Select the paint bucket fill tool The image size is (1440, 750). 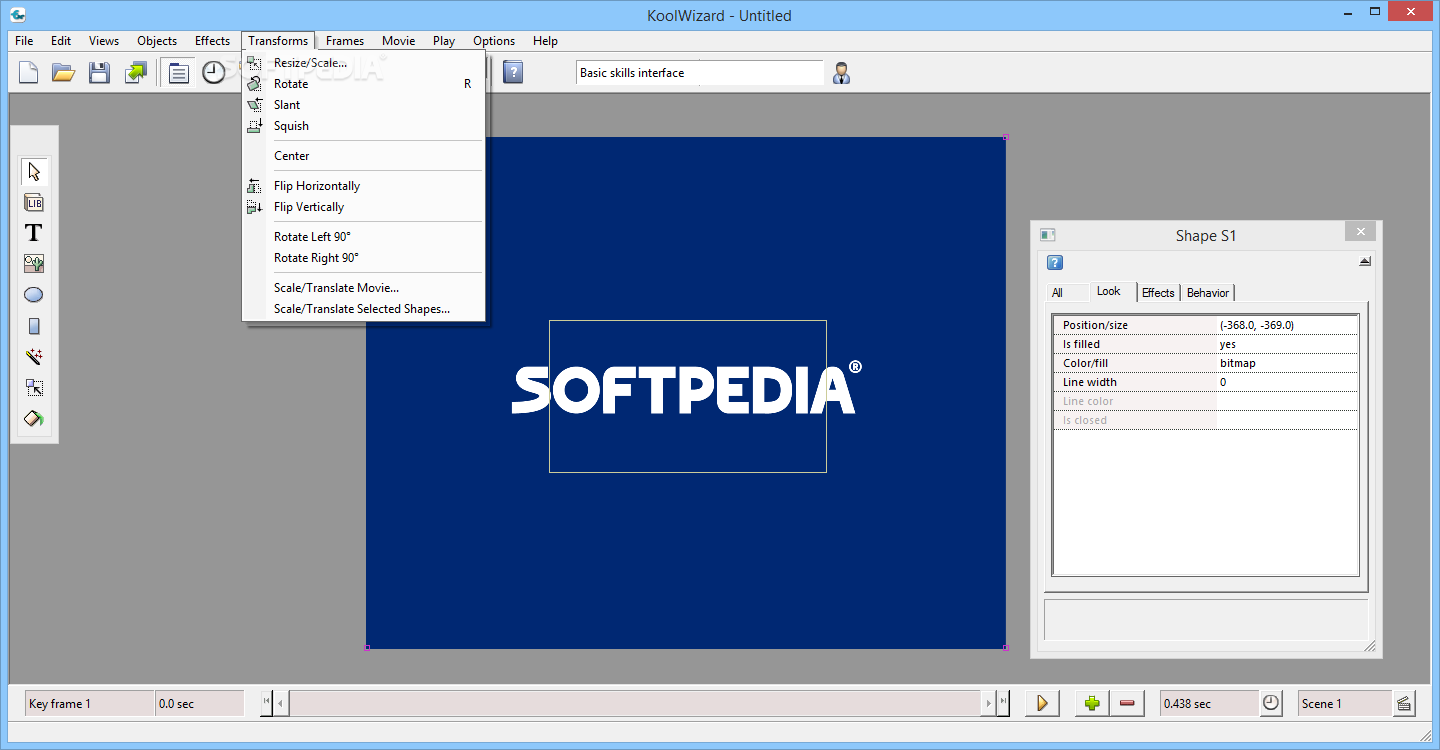(34, 419)
